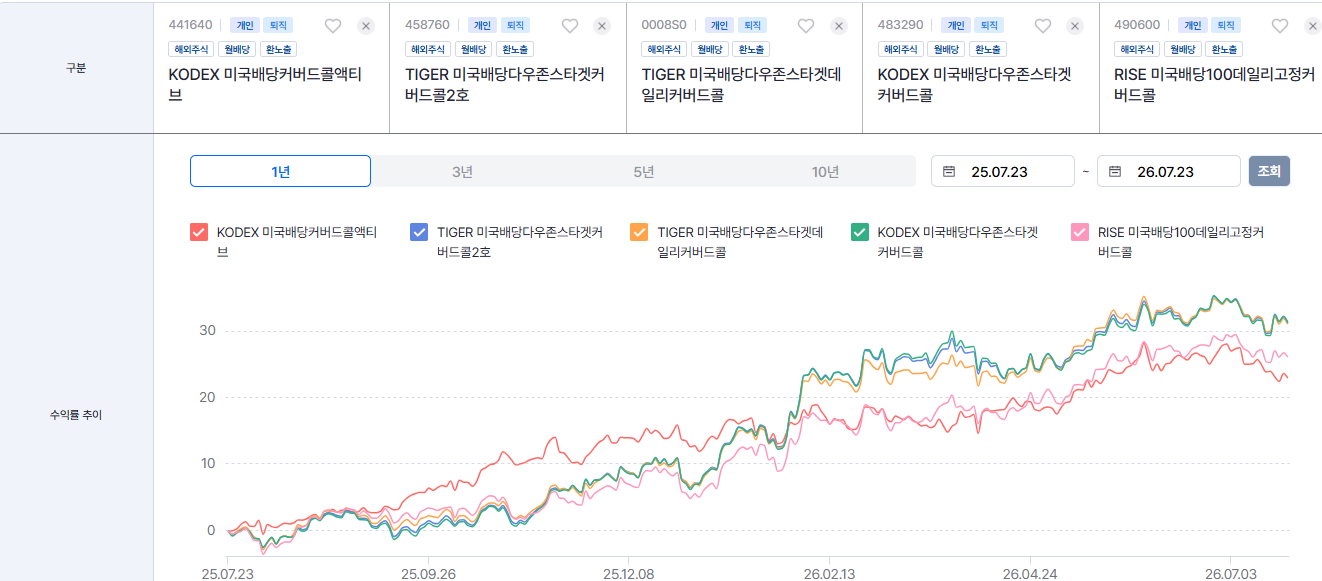1322x581 pixels.
Task: Favorite the 0008S0 TIGER fund with heart
Action: tap(806, 26)
